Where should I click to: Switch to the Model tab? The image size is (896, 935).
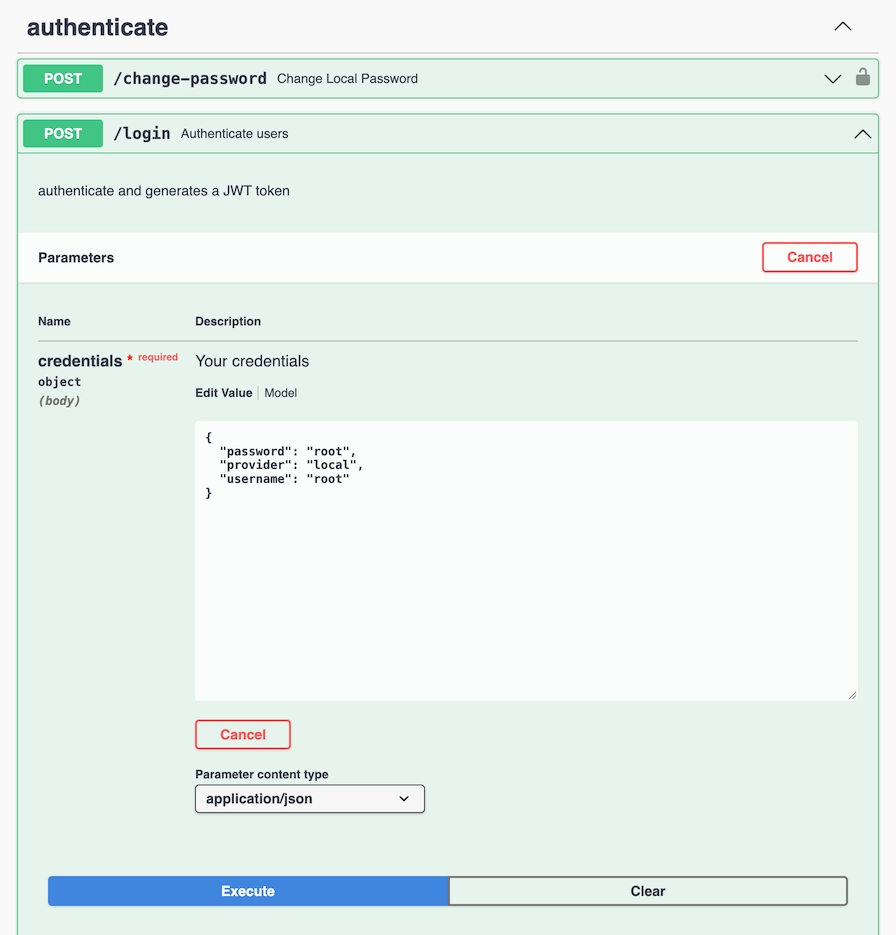coord(280,393)
